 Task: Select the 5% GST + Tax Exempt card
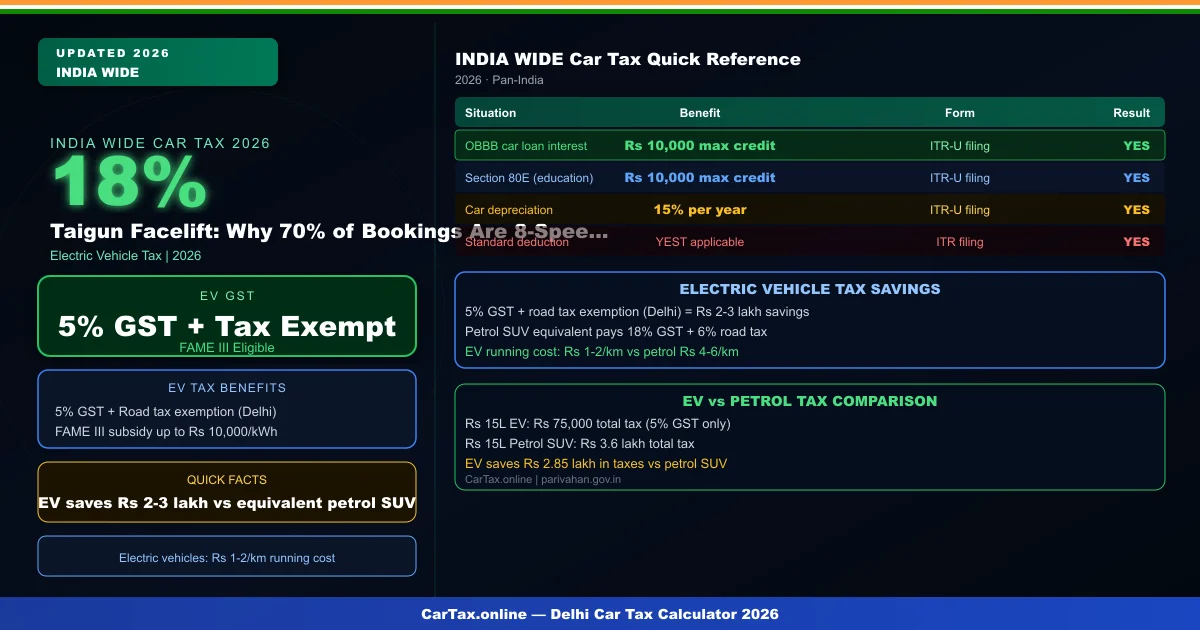pos(227,316)
